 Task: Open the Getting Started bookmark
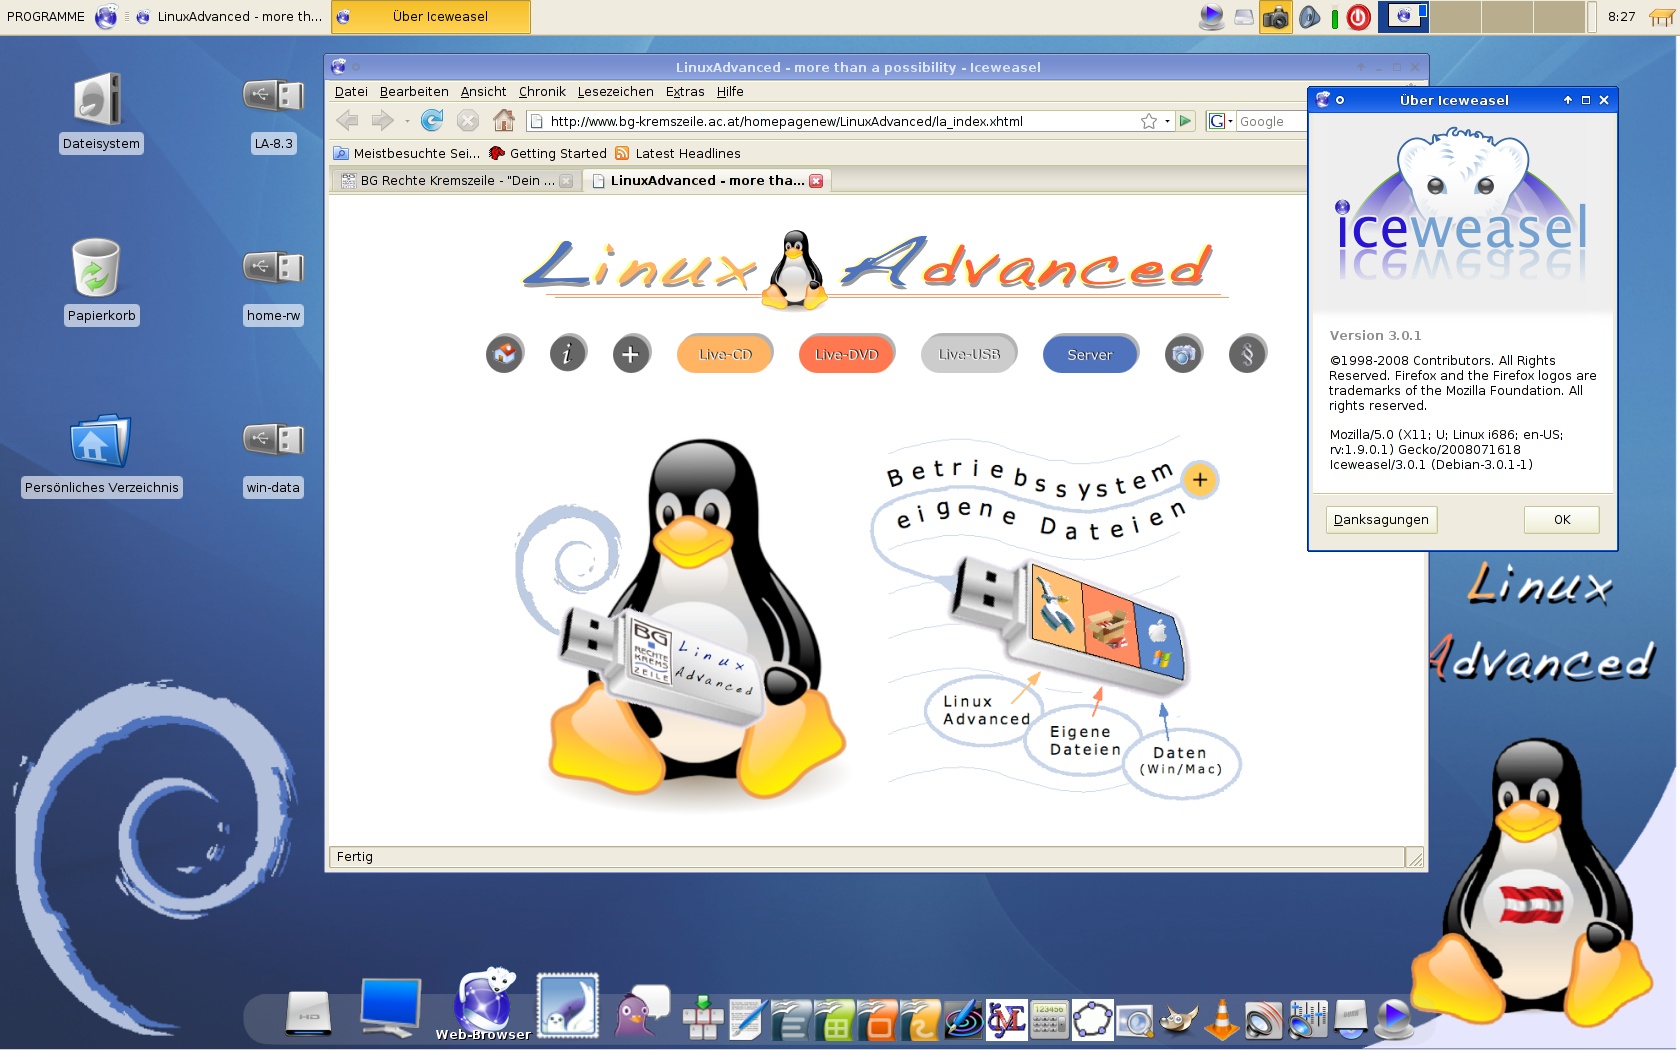548,153
